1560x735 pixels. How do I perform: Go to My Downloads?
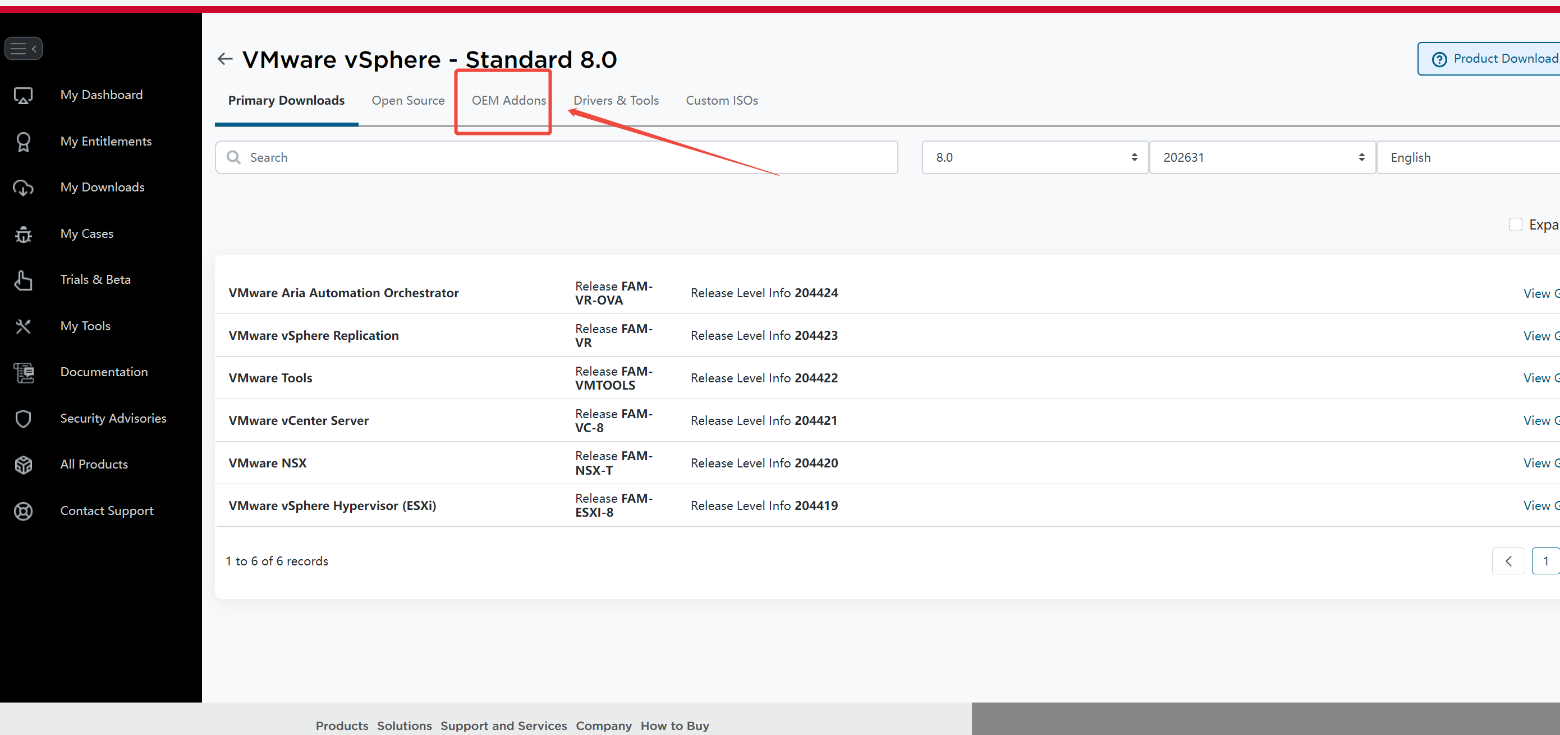(x=102, y=188)
